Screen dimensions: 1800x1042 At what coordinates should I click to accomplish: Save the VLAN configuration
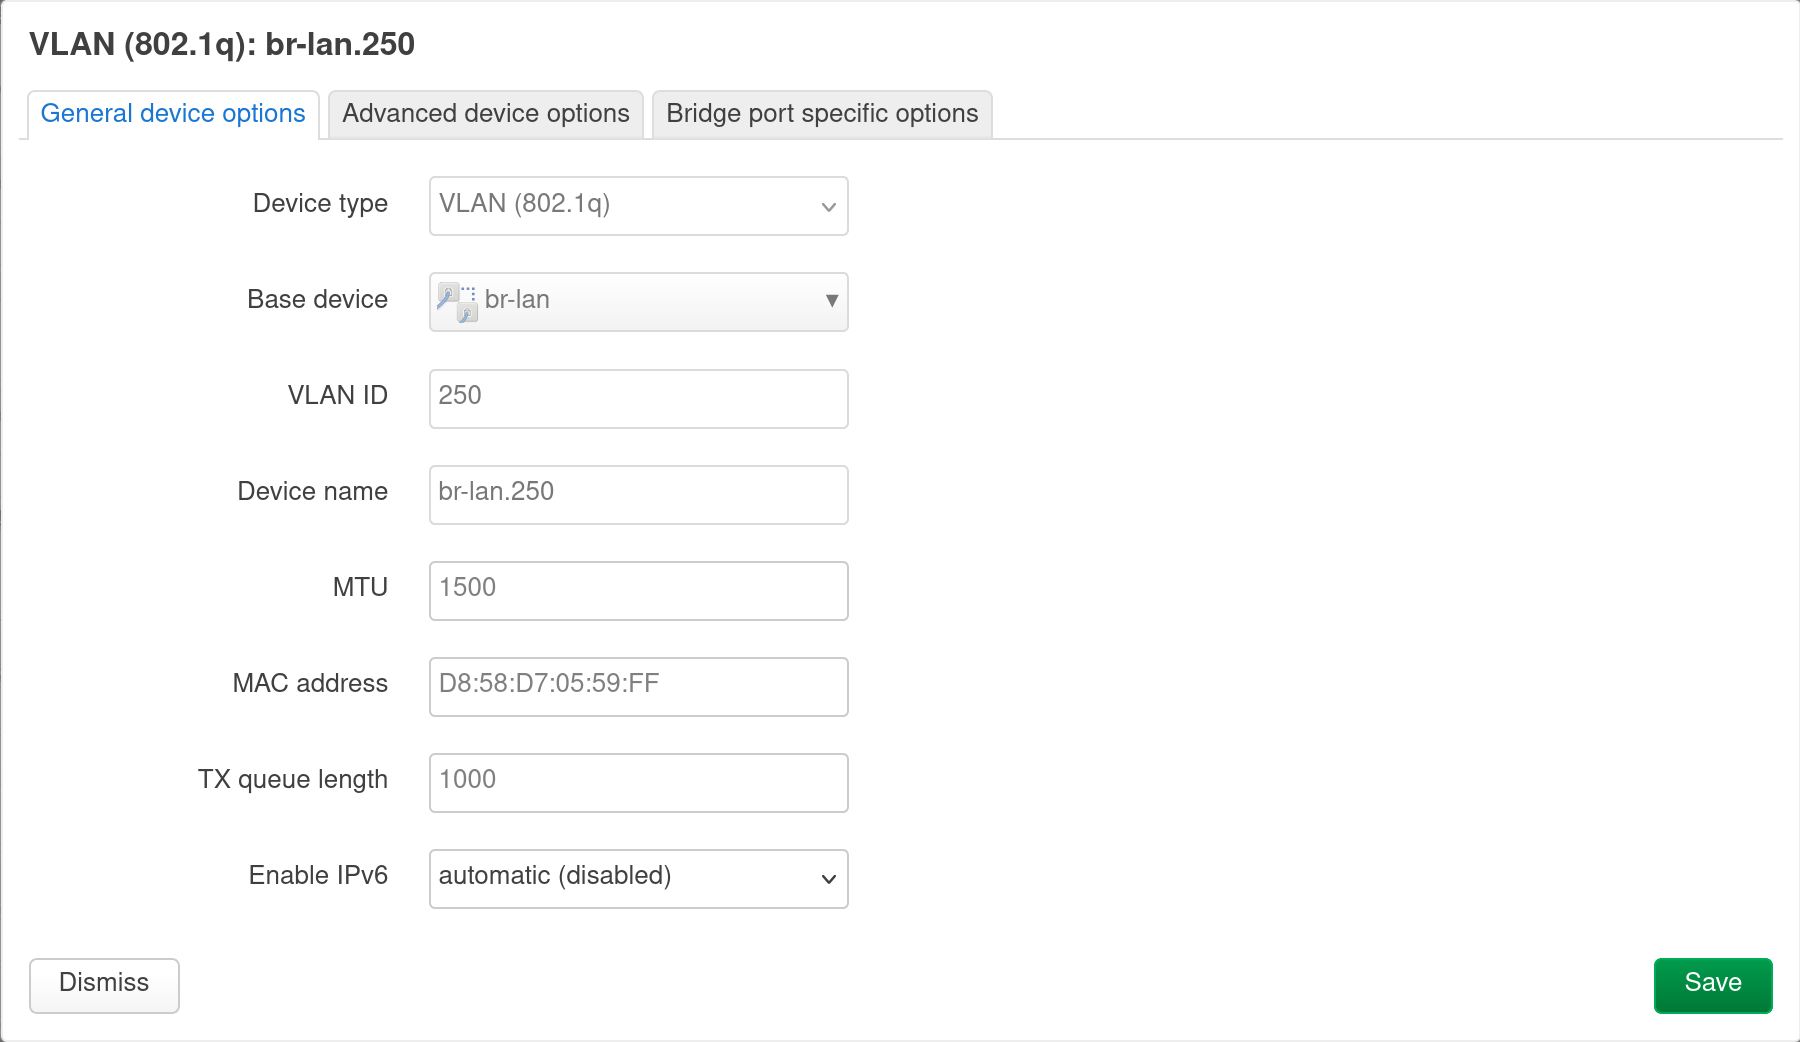pos(1712,984)
